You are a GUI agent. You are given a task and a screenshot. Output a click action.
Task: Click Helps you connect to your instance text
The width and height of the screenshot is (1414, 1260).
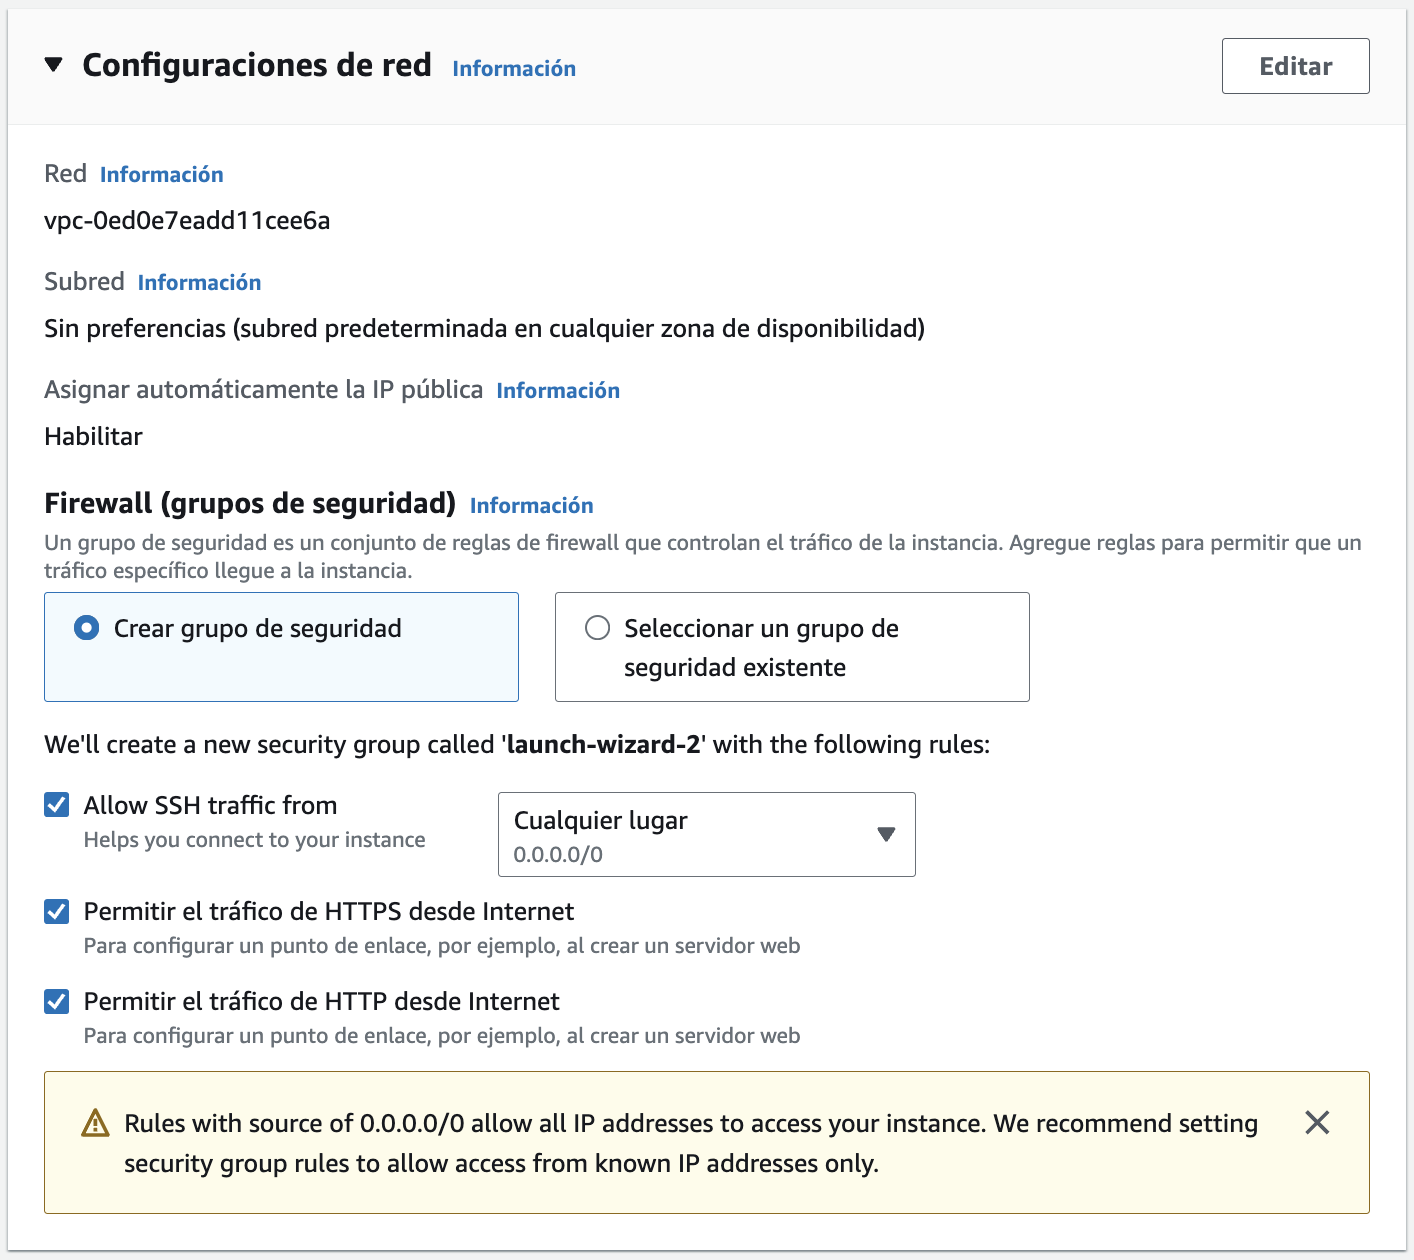click(254, 840)
